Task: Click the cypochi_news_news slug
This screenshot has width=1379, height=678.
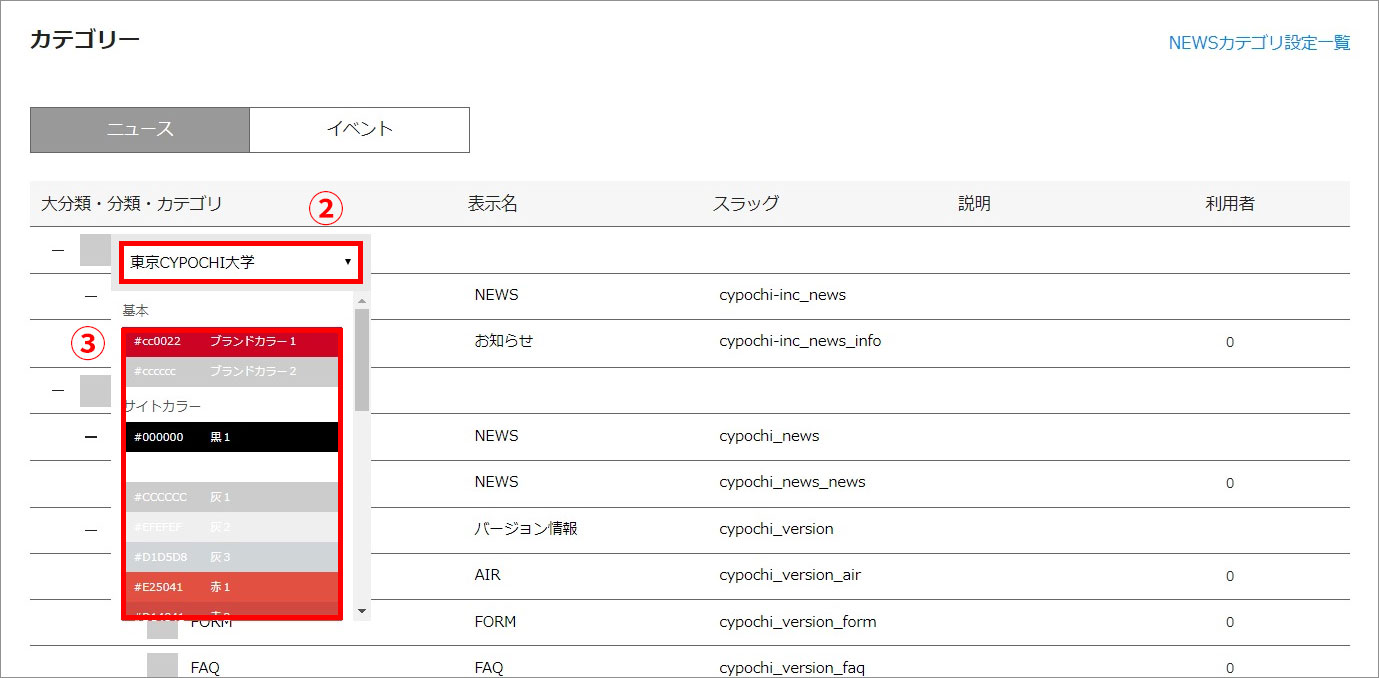Action: [x=792, y=482]
